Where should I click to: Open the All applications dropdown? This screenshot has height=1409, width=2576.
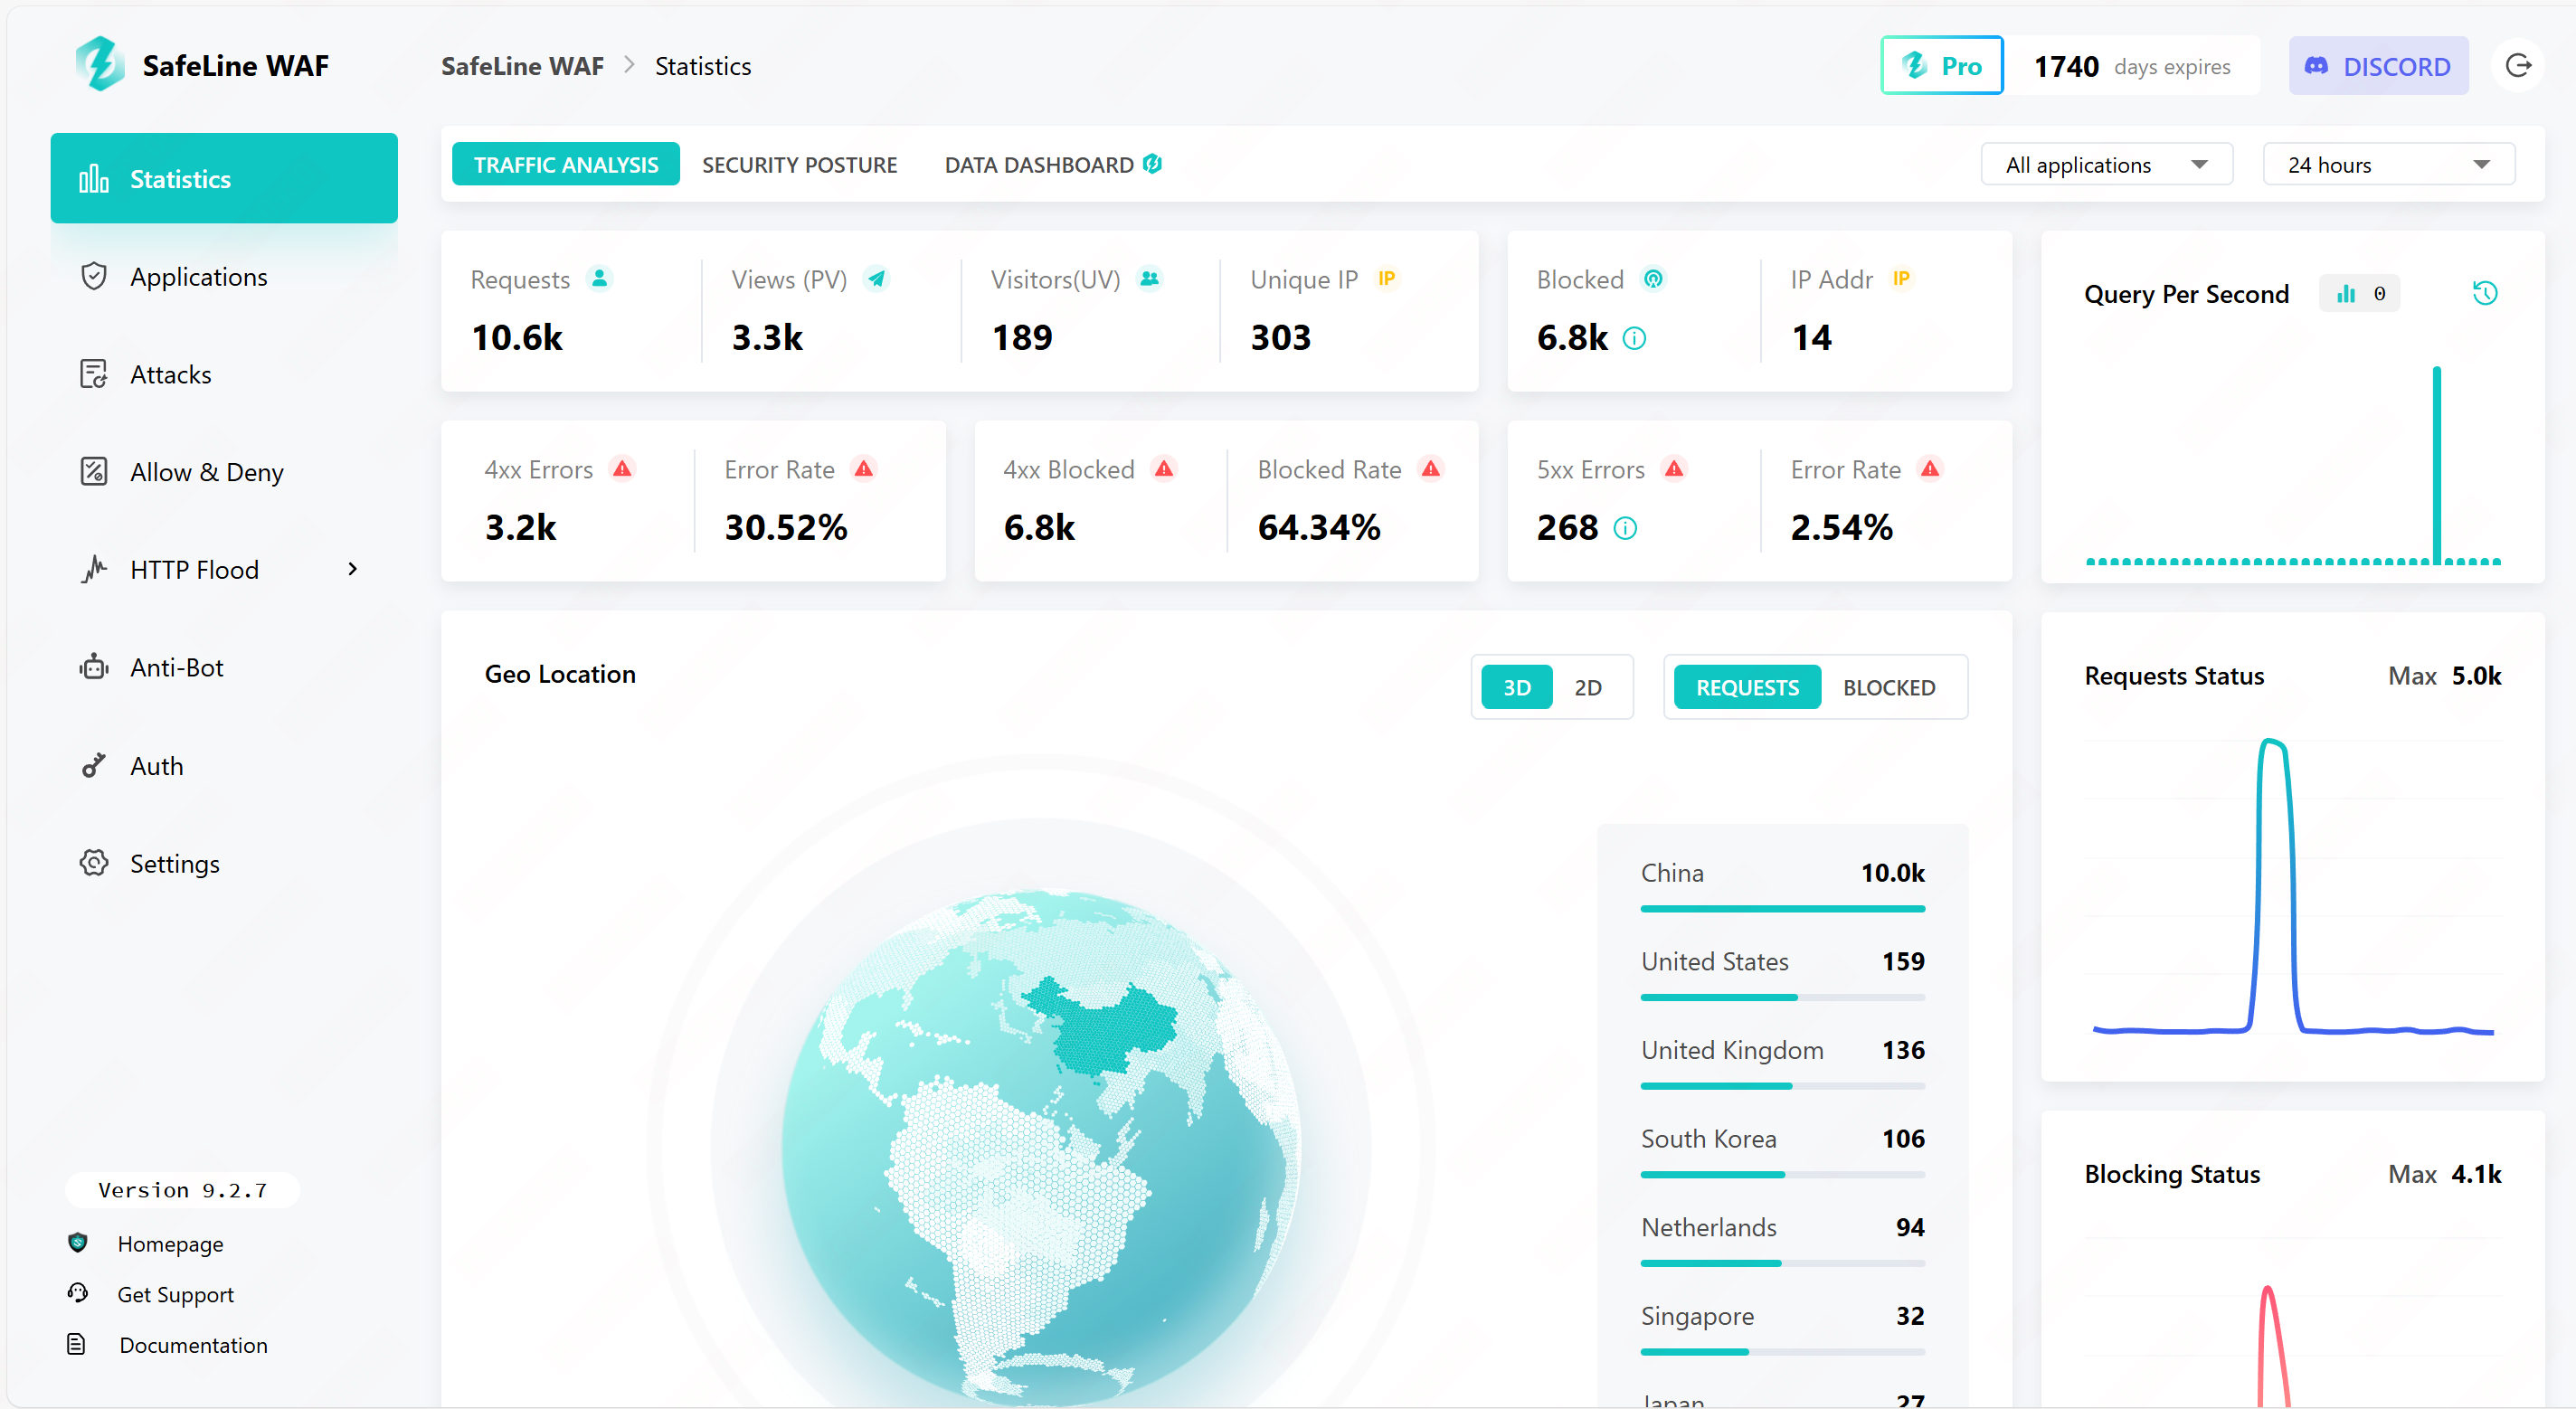pyautogui.click(x=2105, y=165)
